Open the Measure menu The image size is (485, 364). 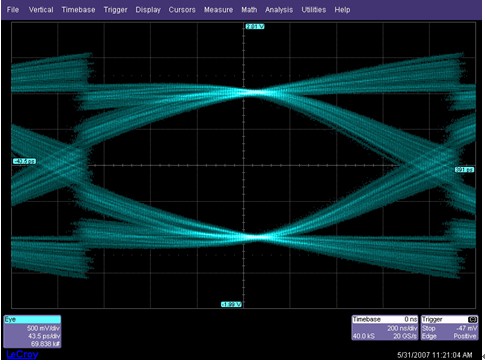[218, 10]
